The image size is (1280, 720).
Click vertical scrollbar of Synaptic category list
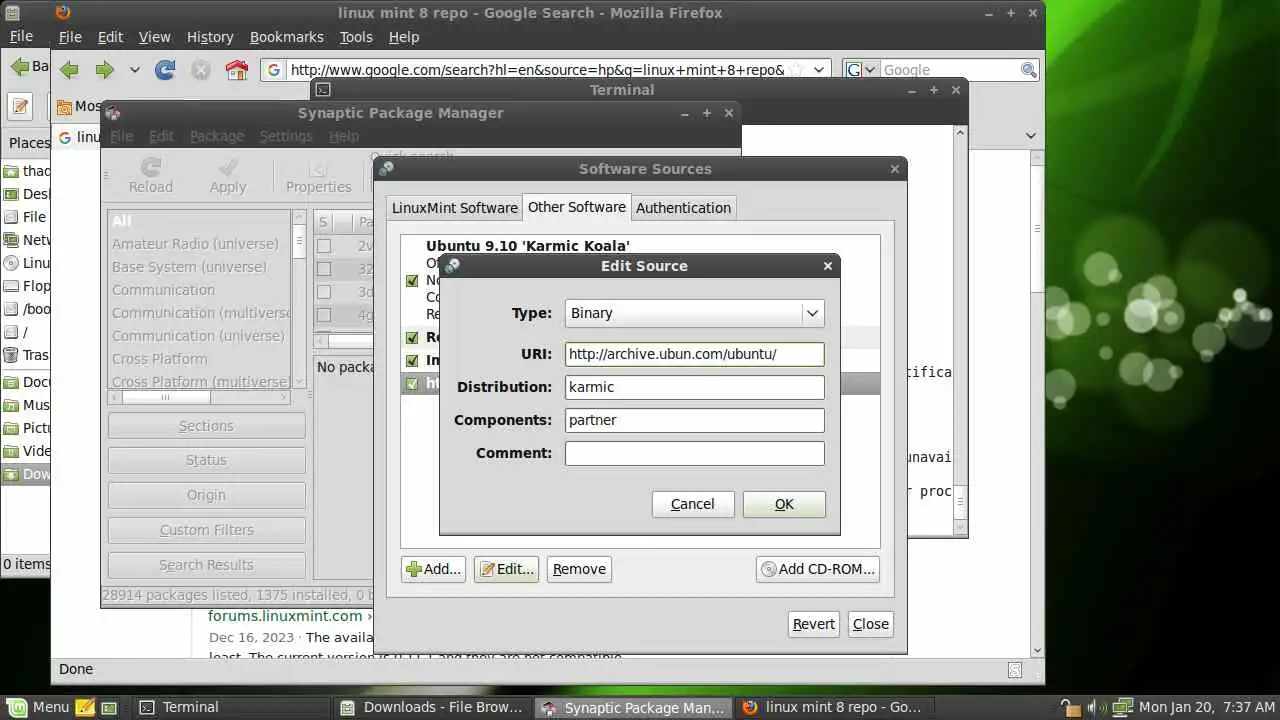(x=299, y=298)
